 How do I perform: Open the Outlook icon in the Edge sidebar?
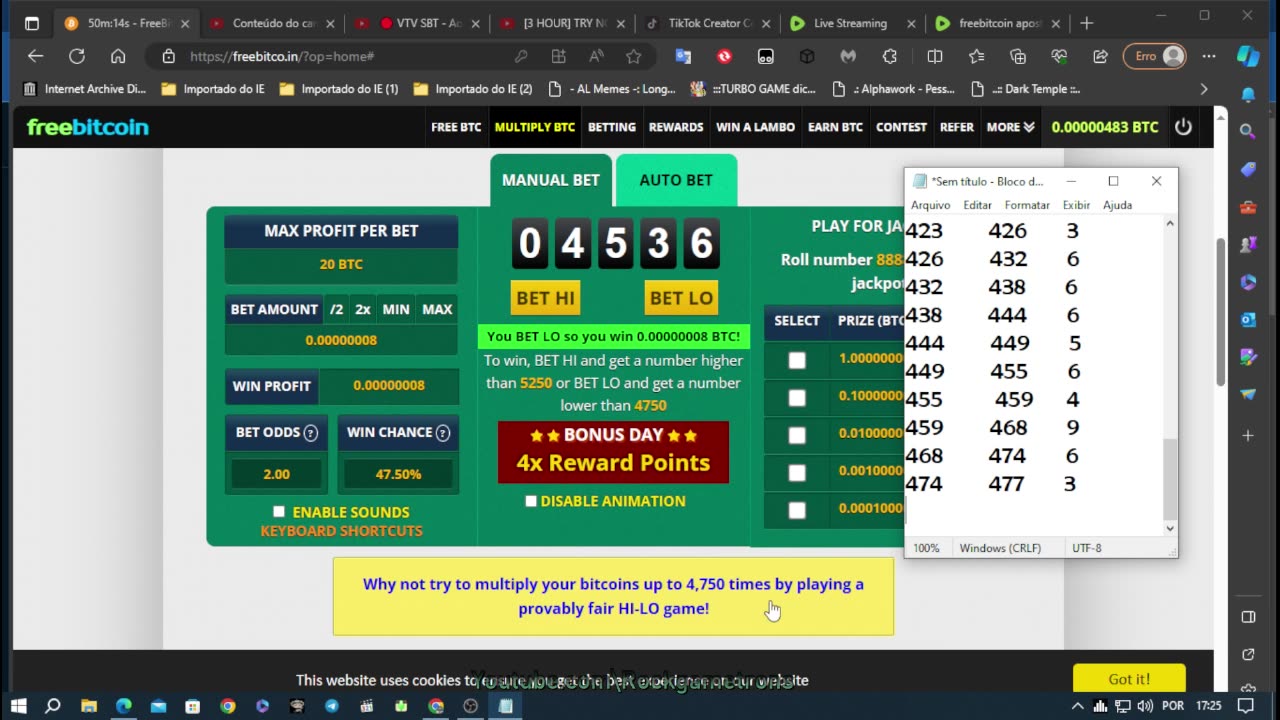1248,320
